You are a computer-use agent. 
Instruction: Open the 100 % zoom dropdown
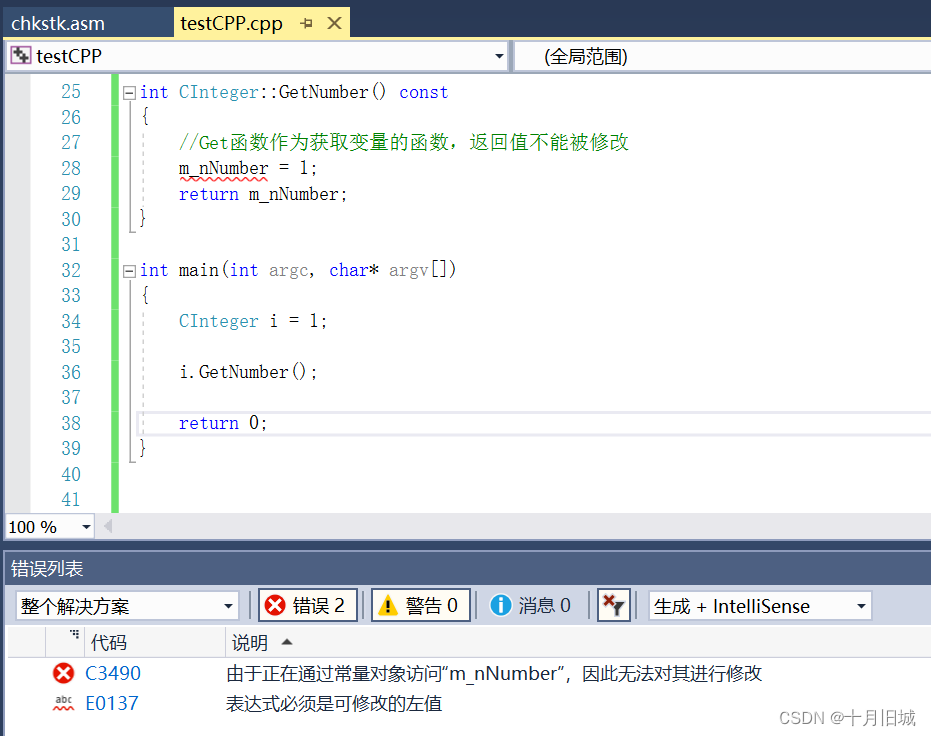(x=86, y=527)
